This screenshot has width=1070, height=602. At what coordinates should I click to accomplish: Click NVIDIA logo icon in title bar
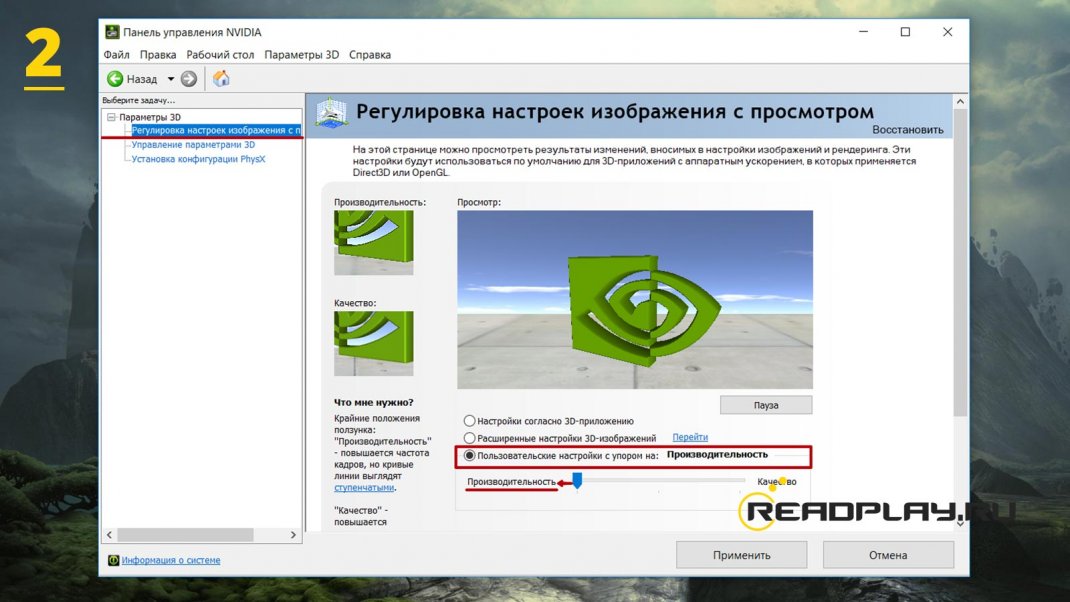pyautogui.click(x=112, y=32)
